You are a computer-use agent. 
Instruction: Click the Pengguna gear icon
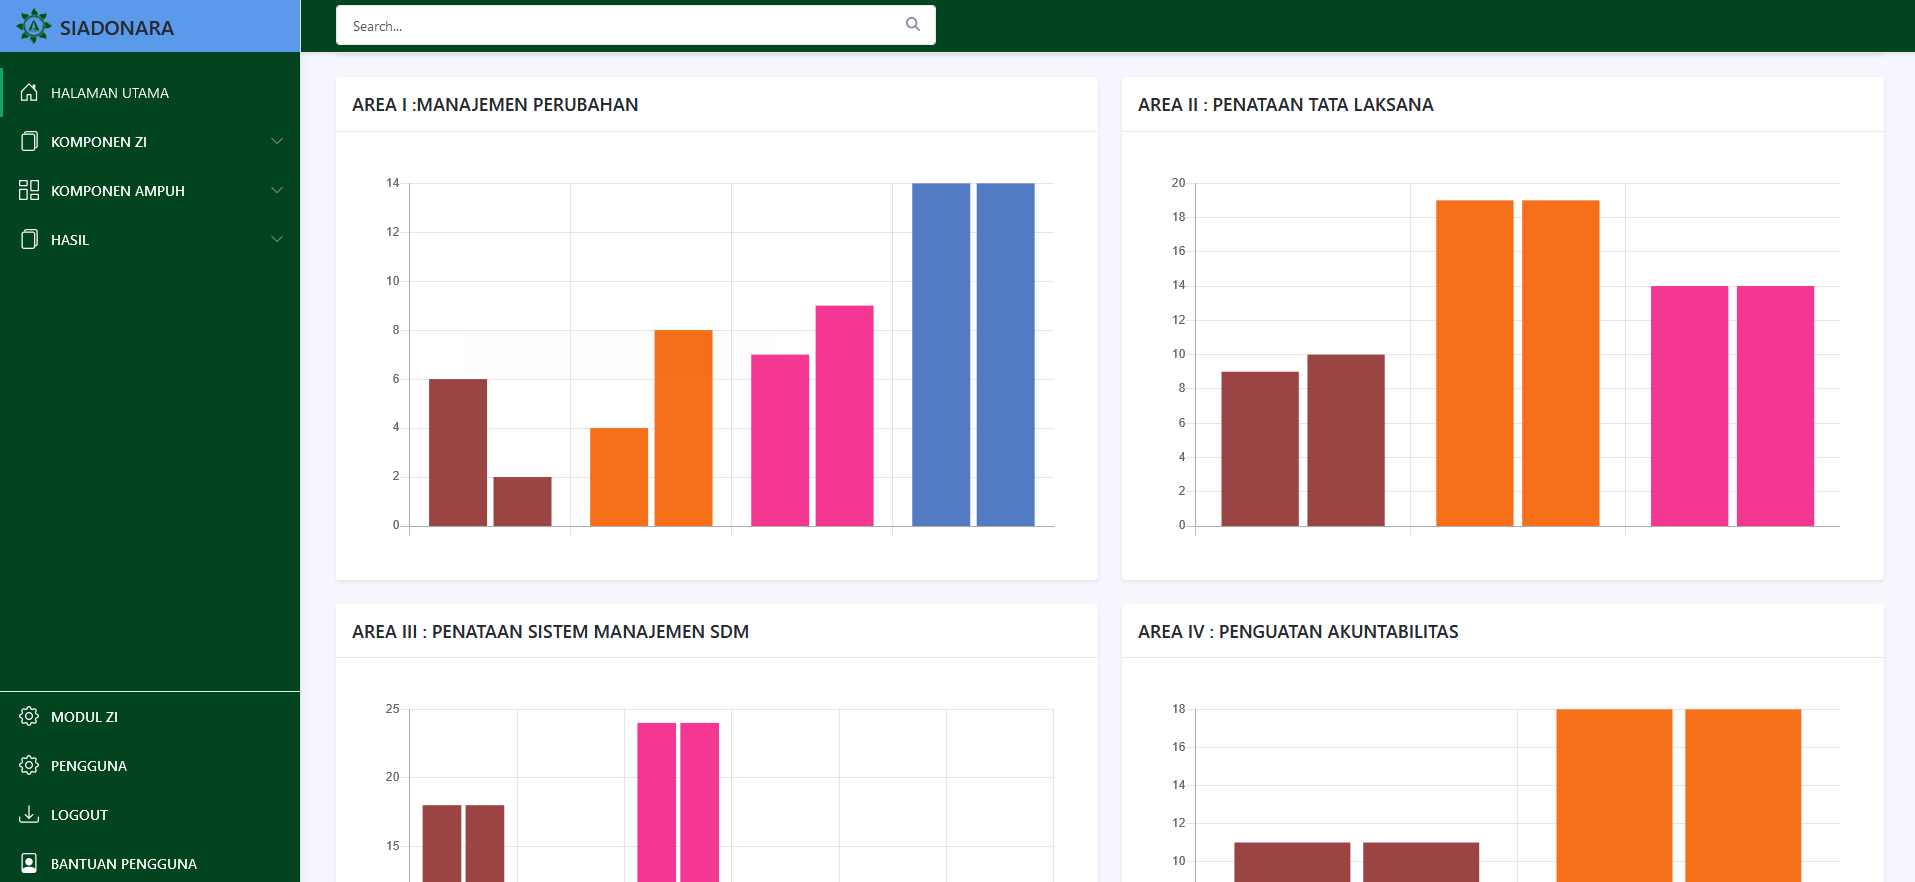(x=29, y=765)
